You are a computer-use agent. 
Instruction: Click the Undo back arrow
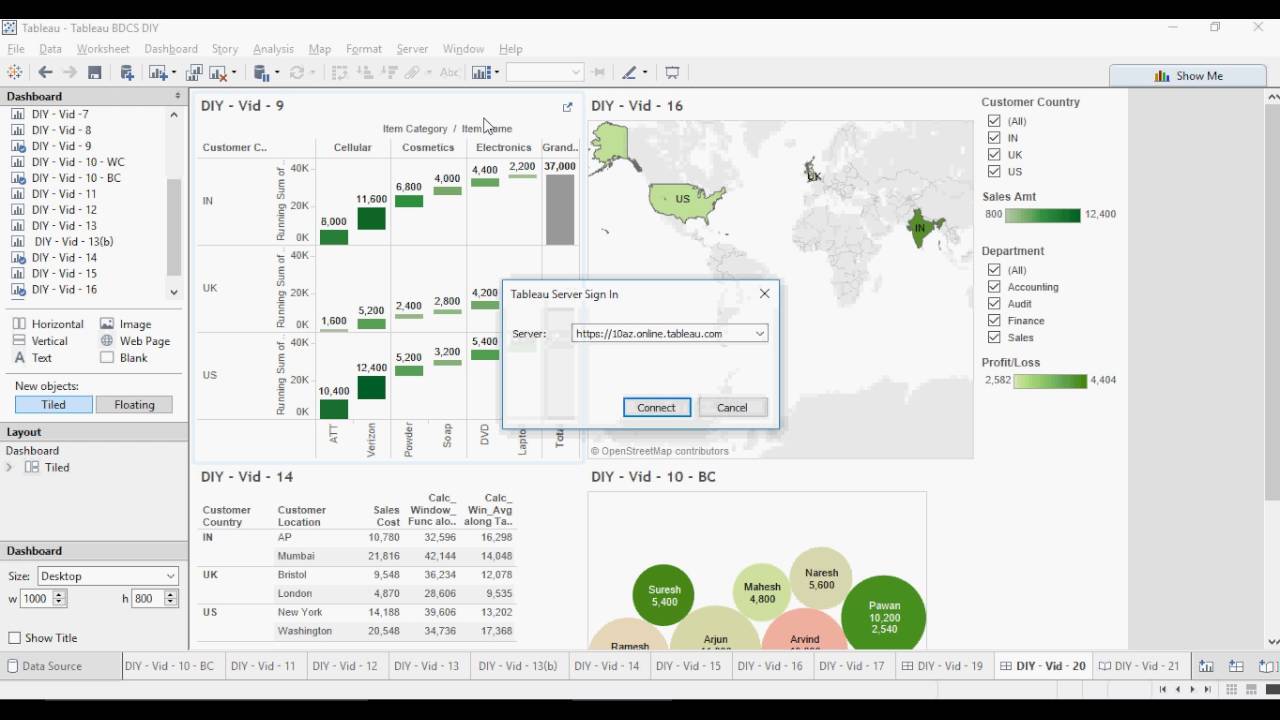45,72
